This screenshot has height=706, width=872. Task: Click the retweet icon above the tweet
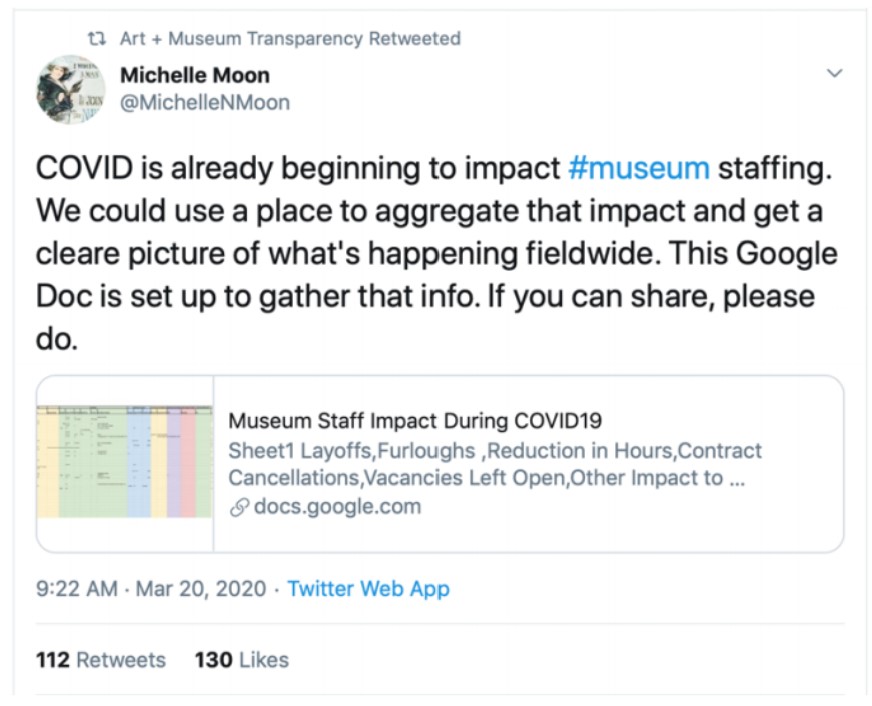point(96,39)
